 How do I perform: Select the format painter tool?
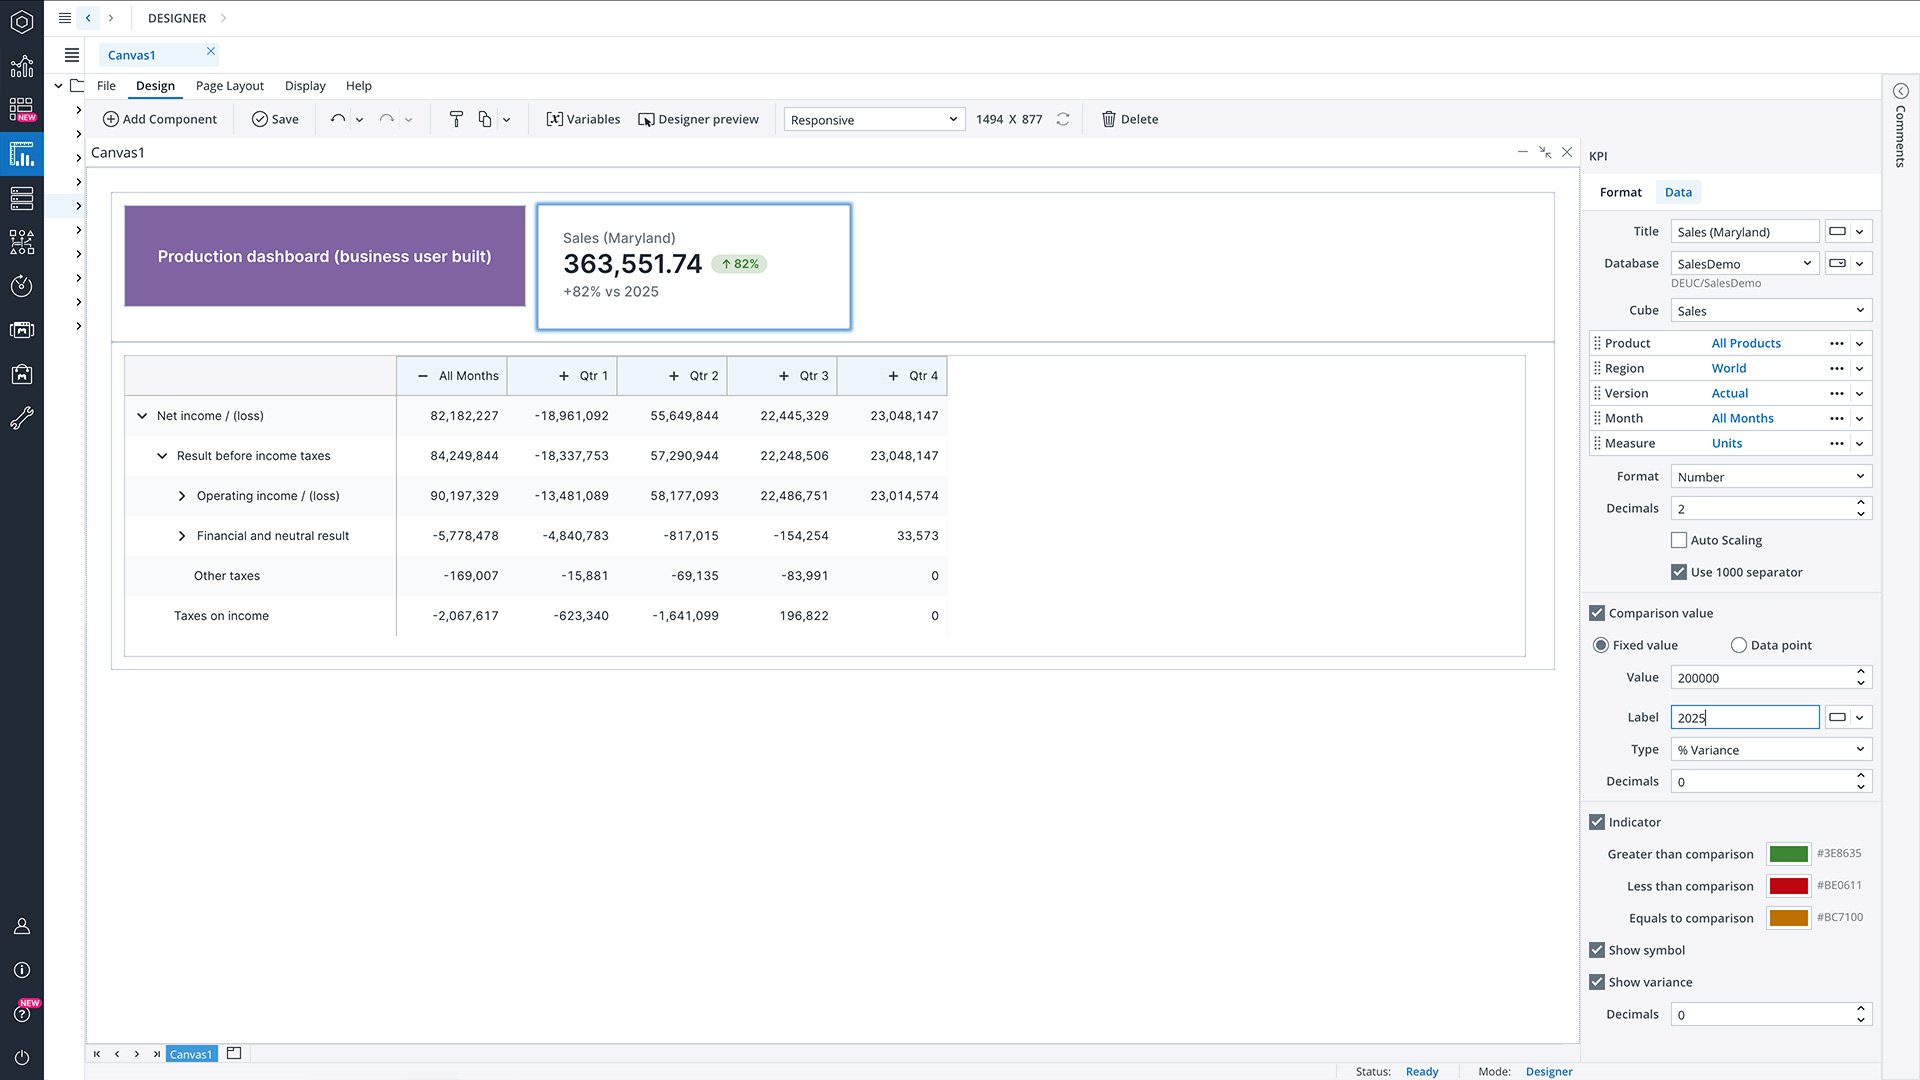pos(456,119)
